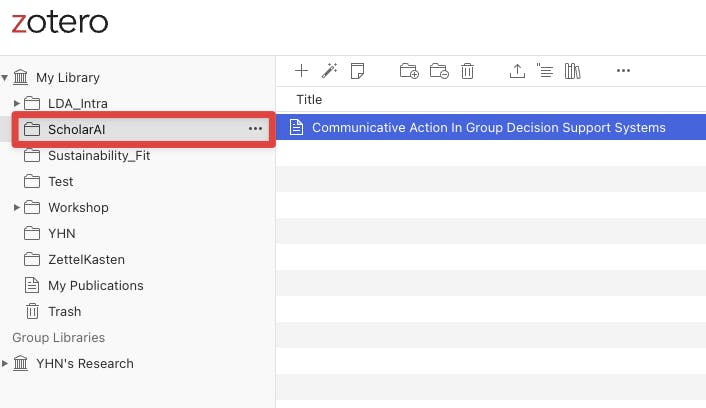This screenshot has width=706, height=408.
Task: Create a new standalone note
Action: pyautogui.click(x=358, y=71)
